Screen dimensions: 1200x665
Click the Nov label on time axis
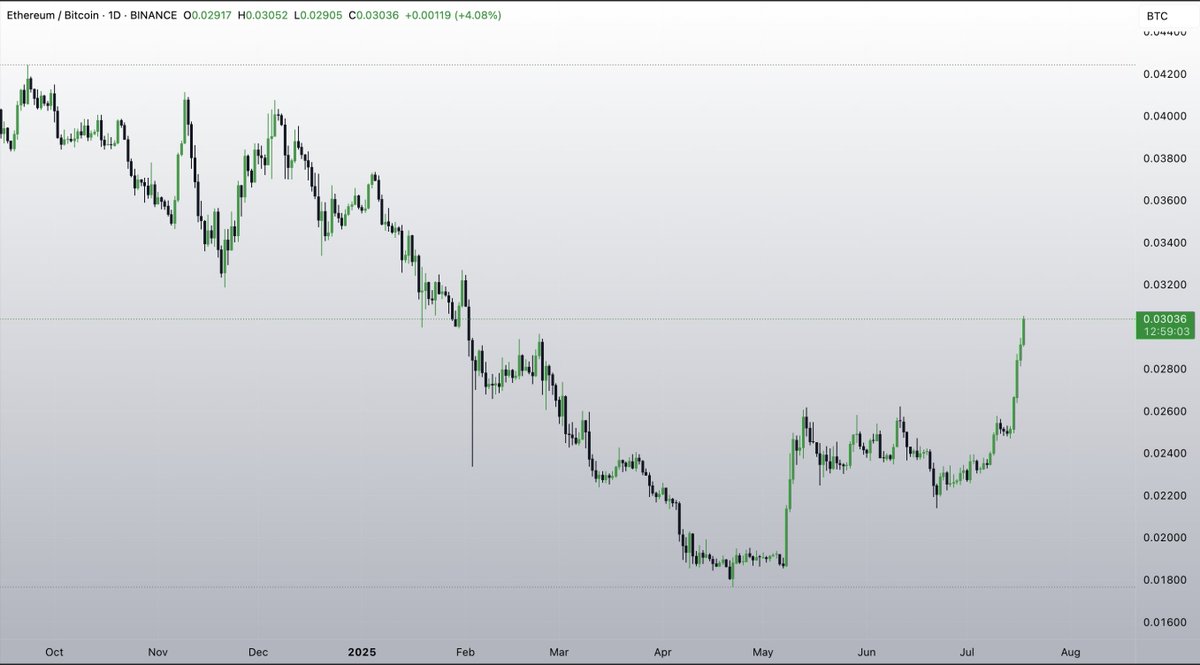tap(158, 652)
